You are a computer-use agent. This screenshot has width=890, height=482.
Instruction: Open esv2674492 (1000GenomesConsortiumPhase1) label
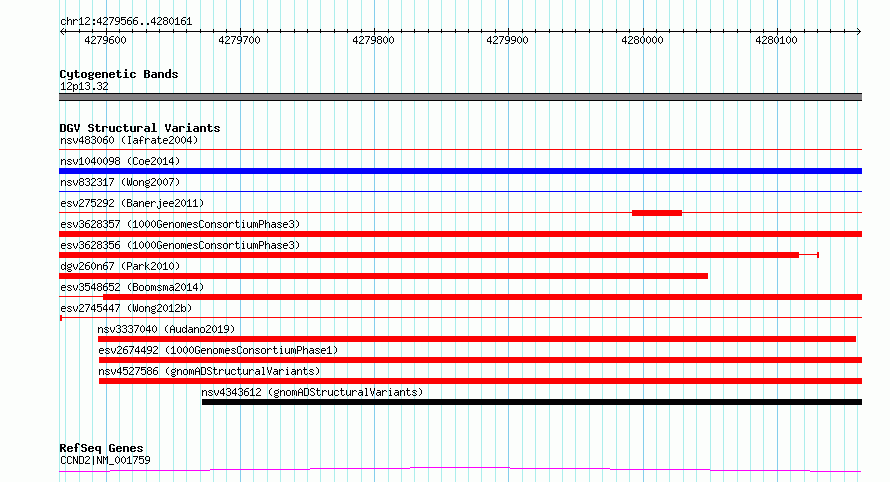(x=218, y=350)
